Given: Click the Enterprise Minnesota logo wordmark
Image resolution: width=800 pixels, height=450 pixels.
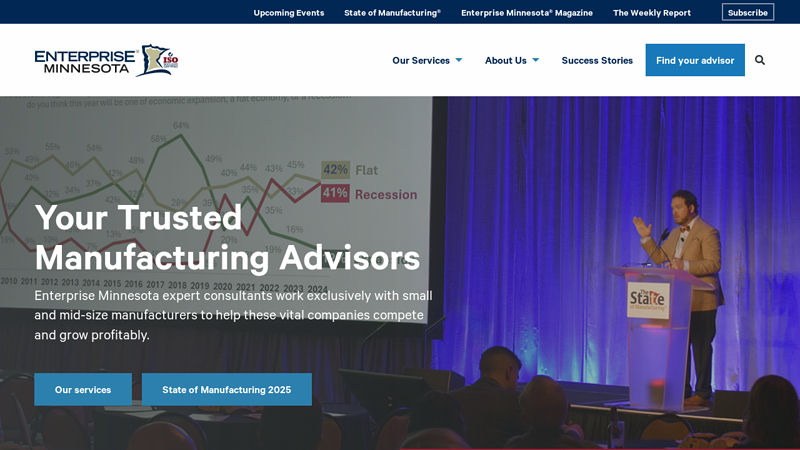Looking at the screenshot, I should [x=83, y=61].
